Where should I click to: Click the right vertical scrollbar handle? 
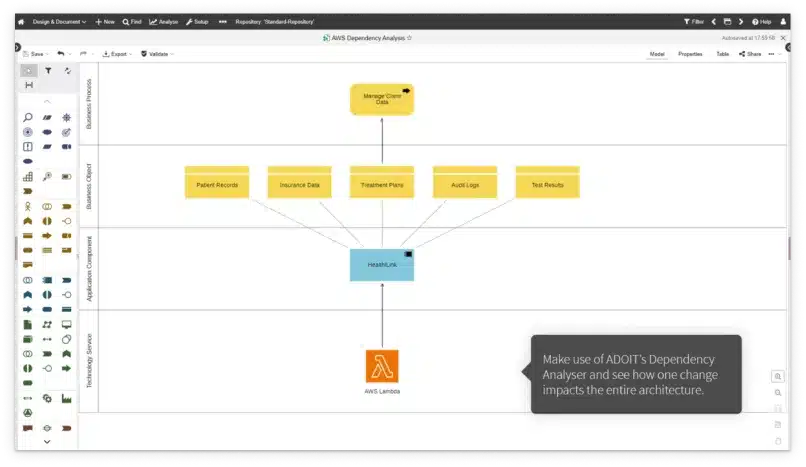(789, 249)
